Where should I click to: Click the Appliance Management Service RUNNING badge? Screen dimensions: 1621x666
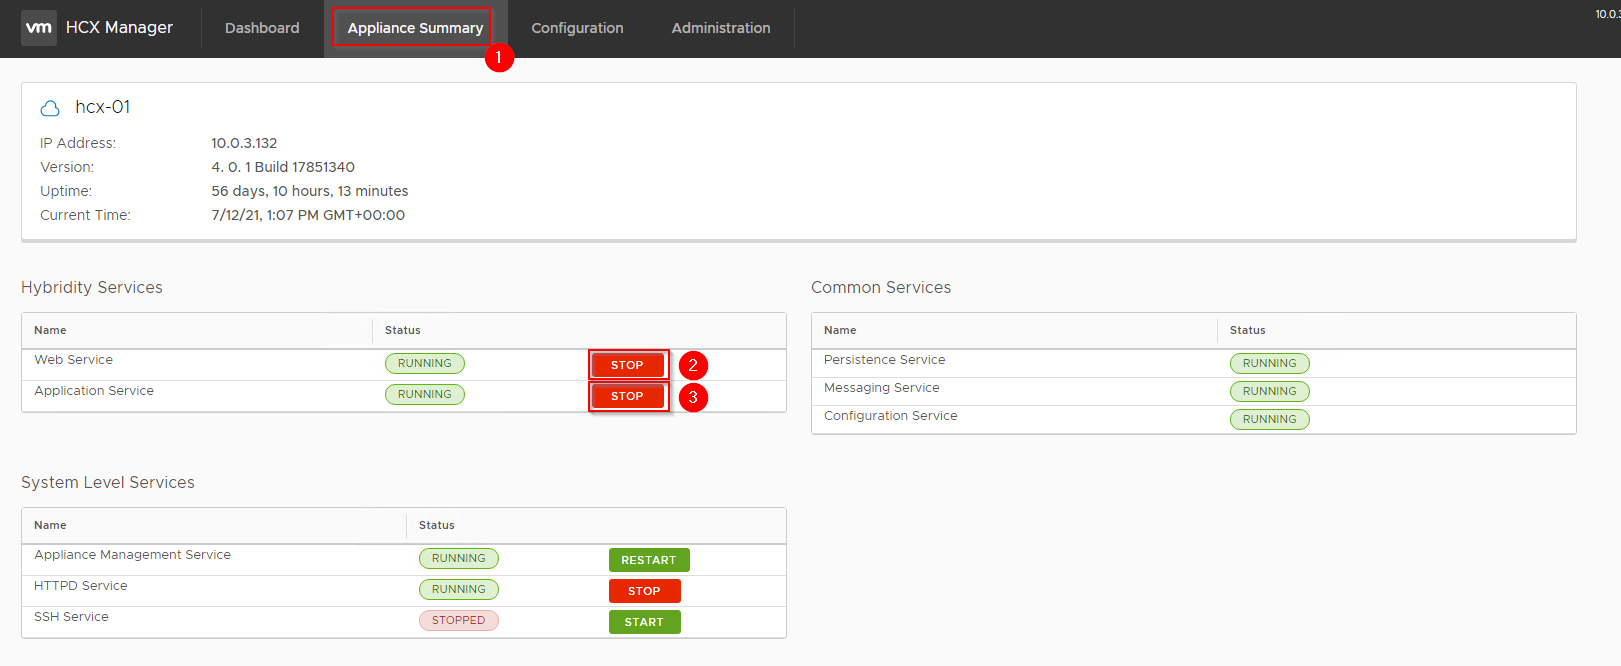click(x=459, y=558)
